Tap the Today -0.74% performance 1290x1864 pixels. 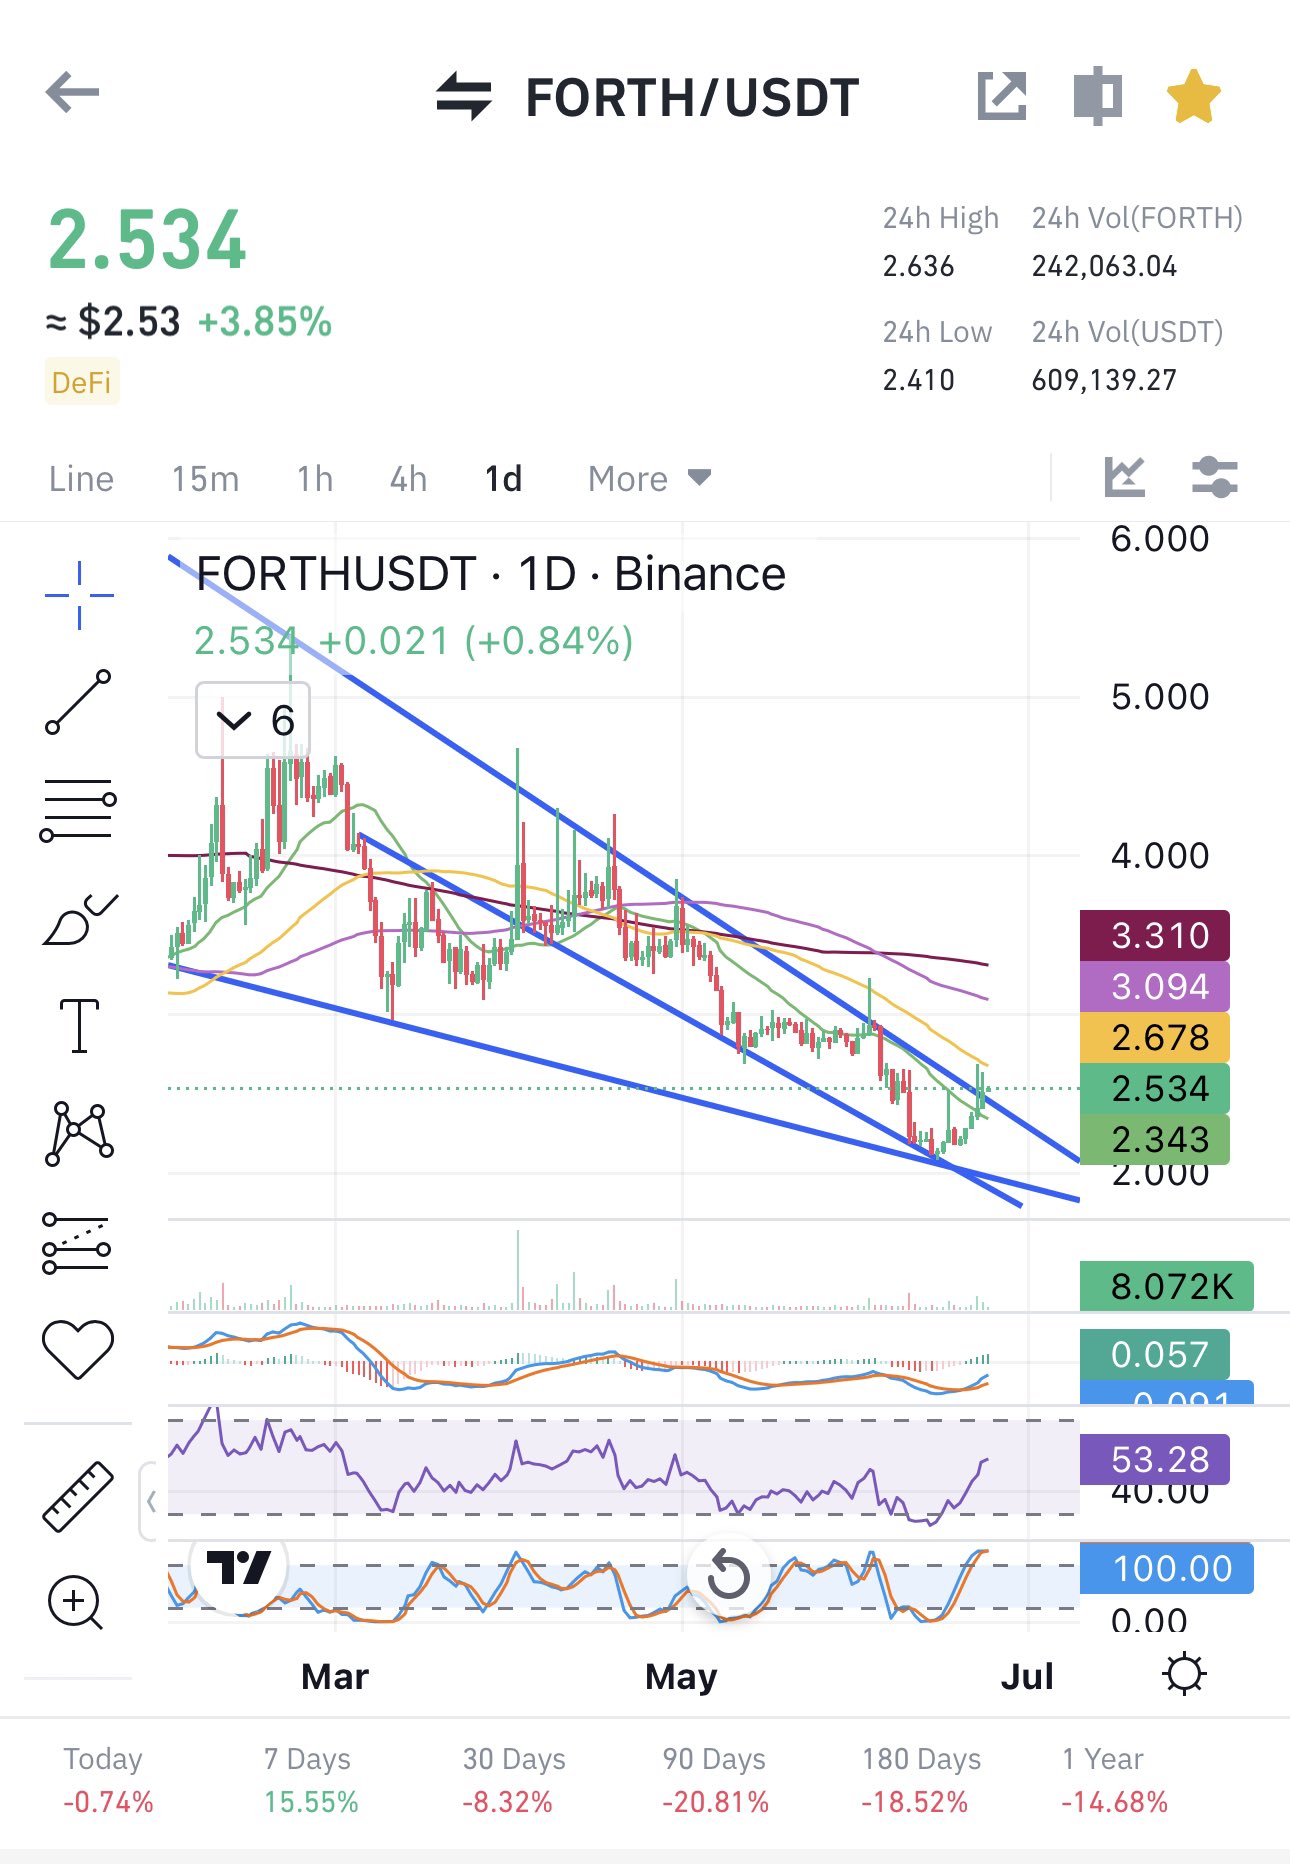(x=107, y=1780)
